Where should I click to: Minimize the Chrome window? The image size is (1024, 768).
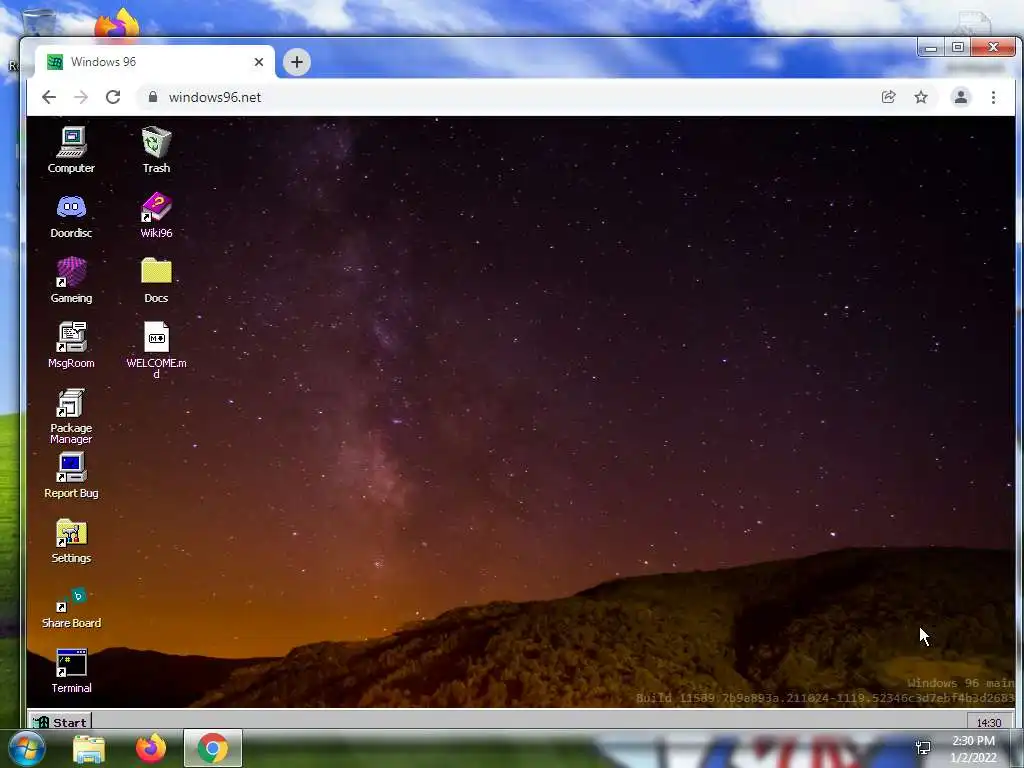pyautogui.click(x=931, y=48)
